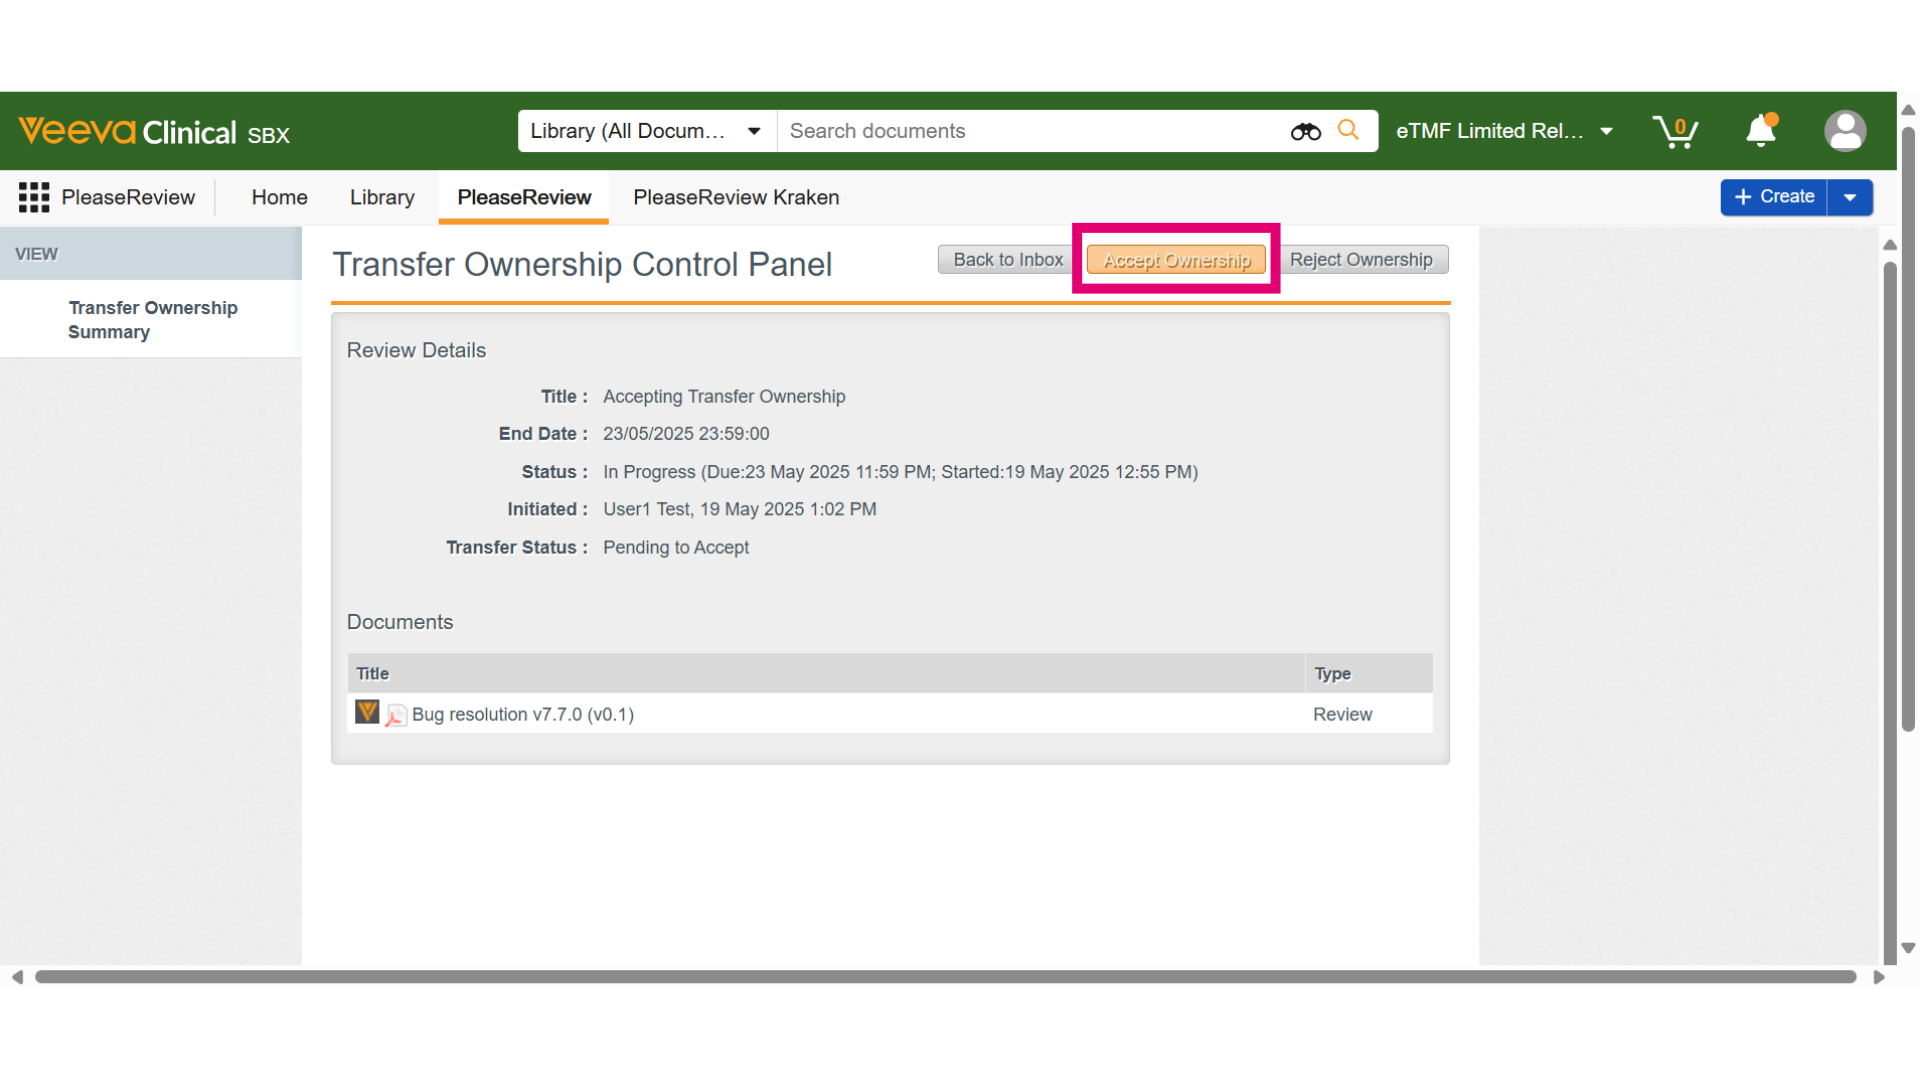Open the notifications bell

point(1761,130)
